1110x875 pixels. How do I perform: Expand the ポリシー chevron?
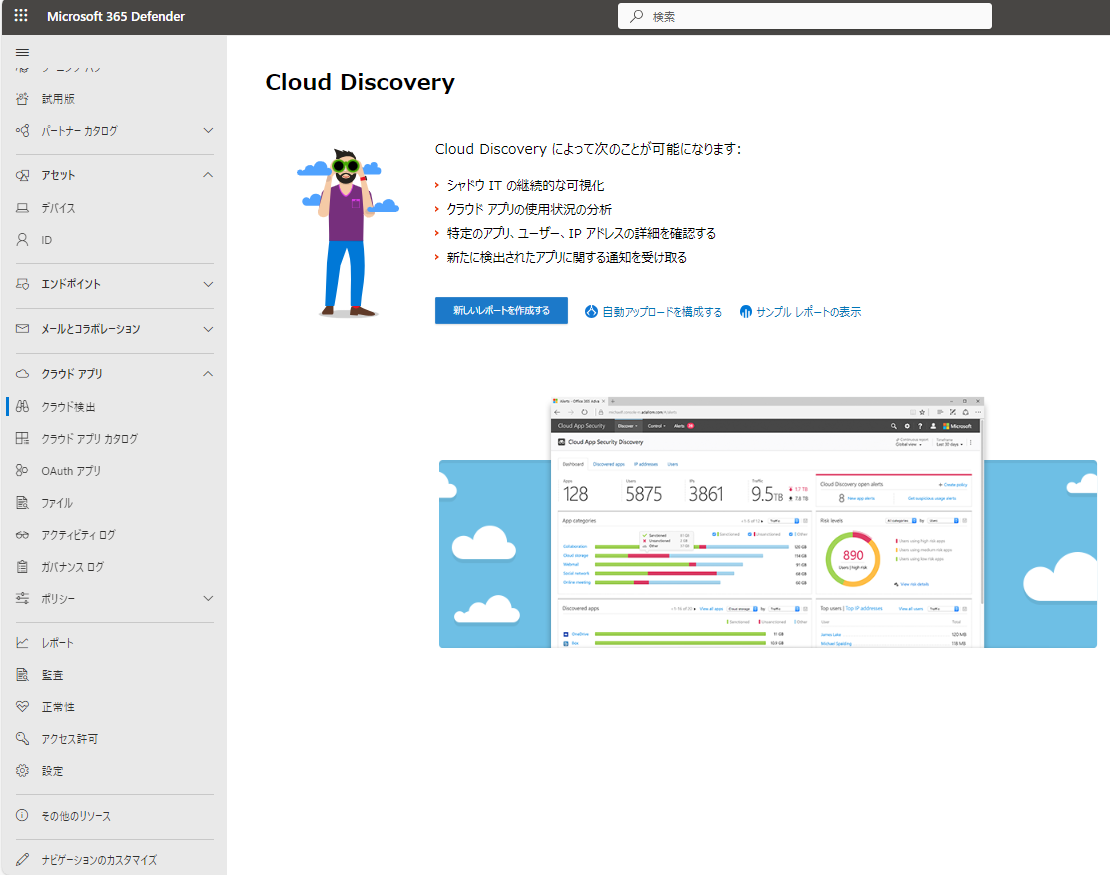(208, 598)
